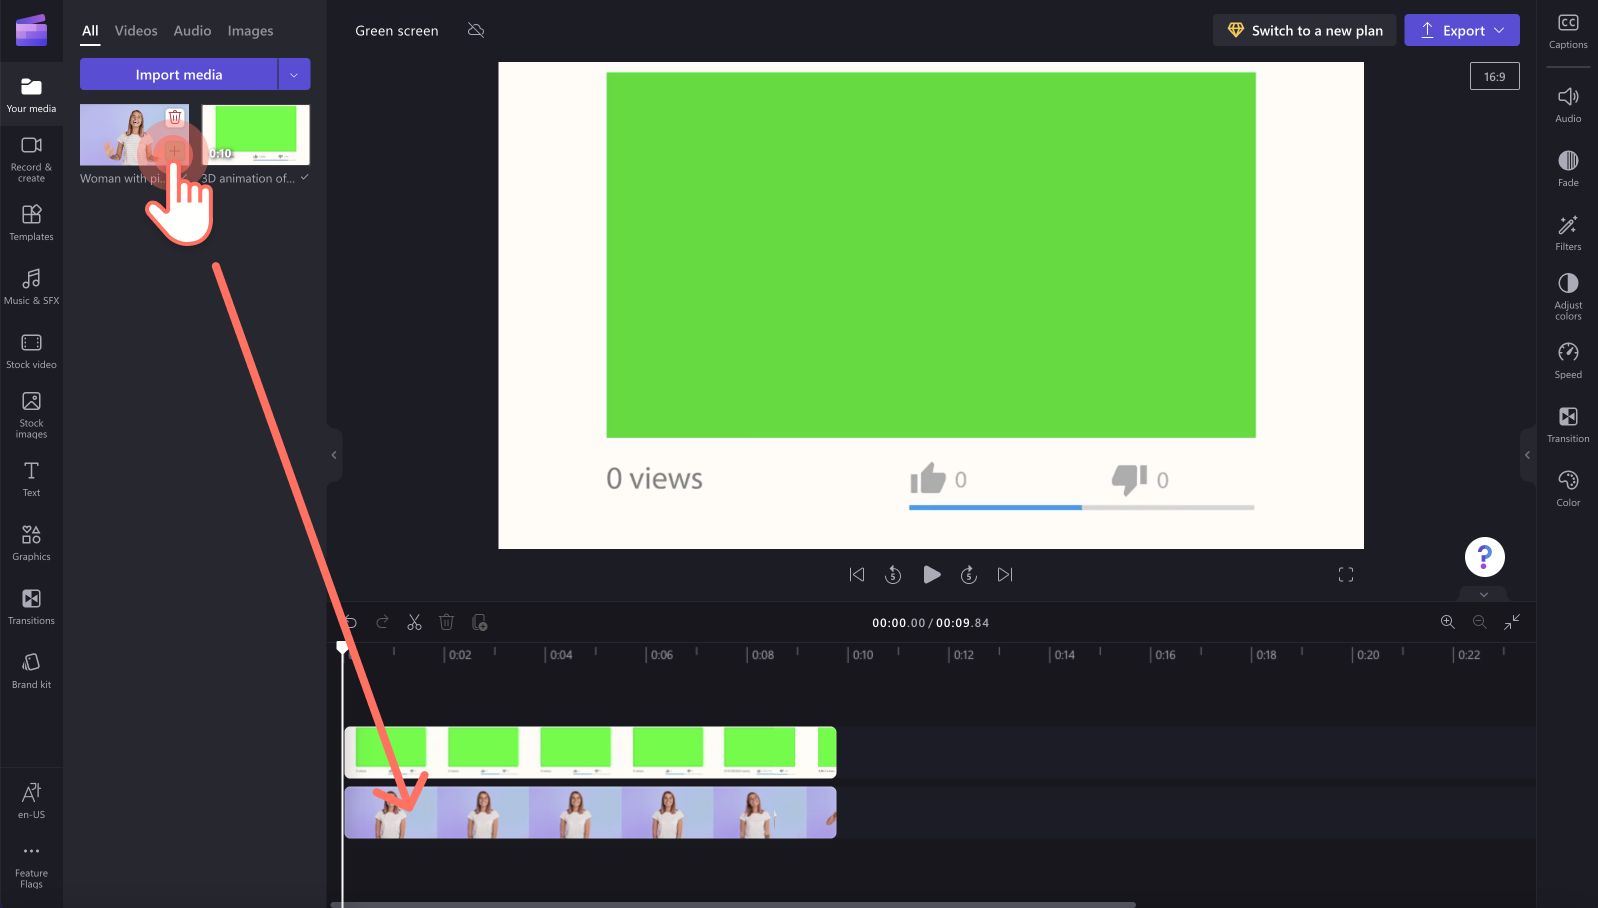Screen dimensions: 1598x908
Task: Open the Speed panel
Action: pos(1568,360)
